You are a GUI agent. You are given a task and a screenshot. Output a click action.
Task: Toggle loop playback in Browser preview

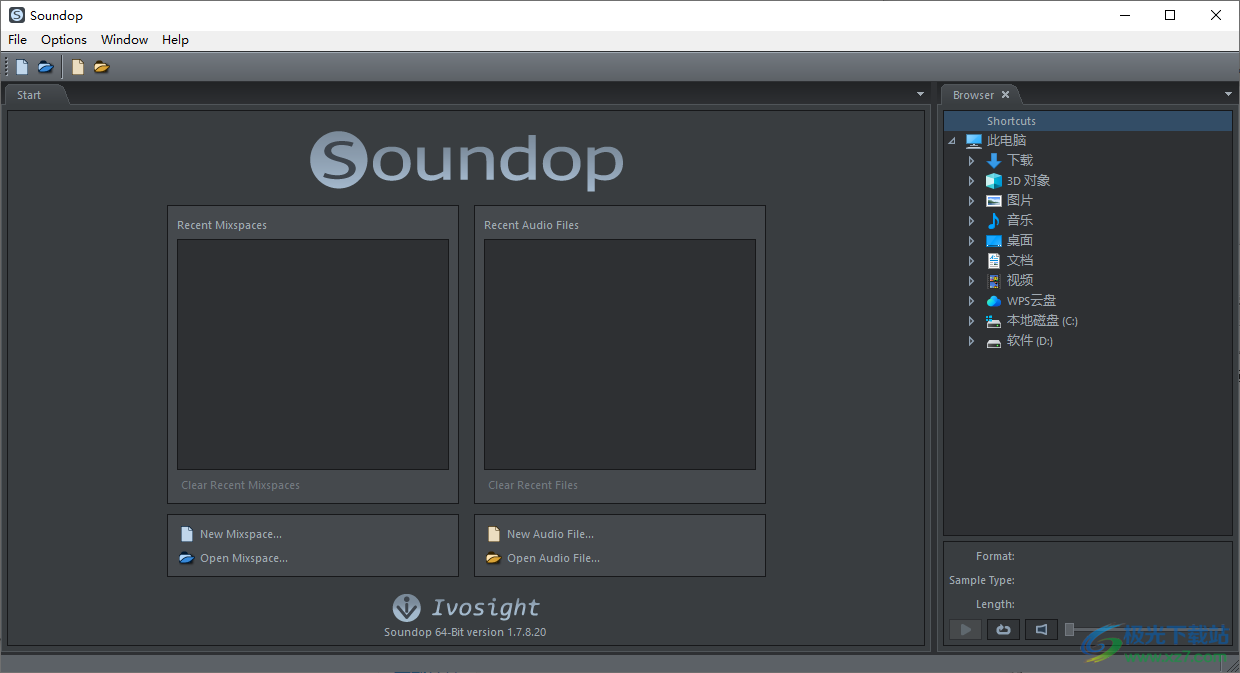tap(1003, 629)
